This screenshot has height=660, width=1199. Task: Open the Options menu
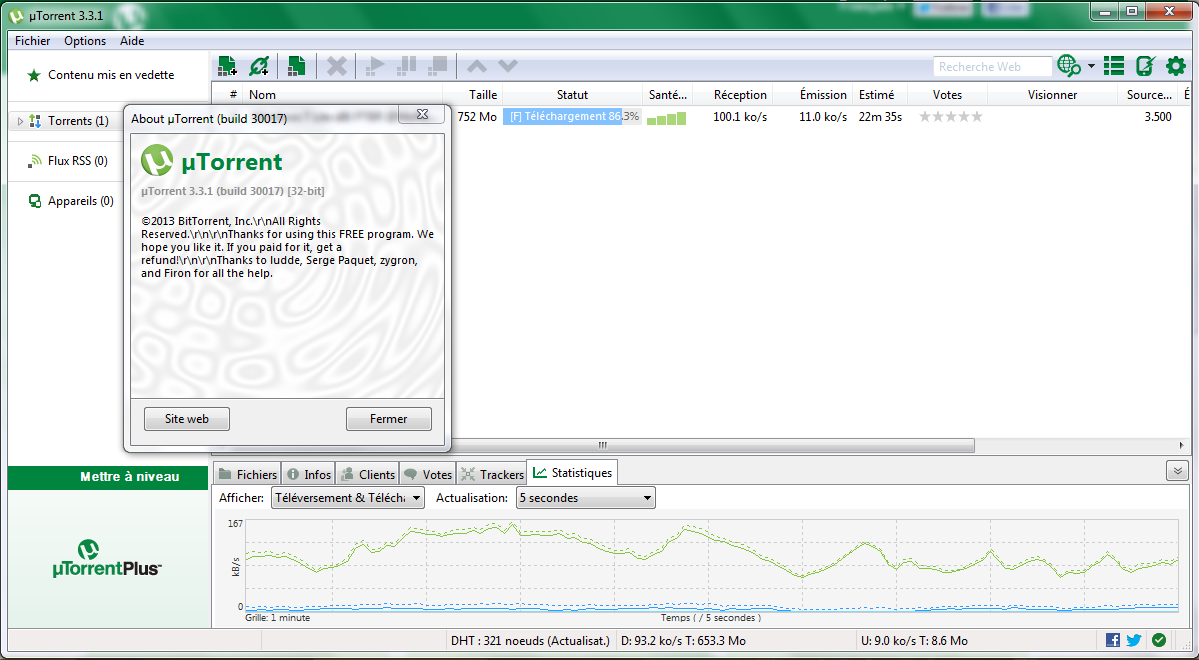85,41
